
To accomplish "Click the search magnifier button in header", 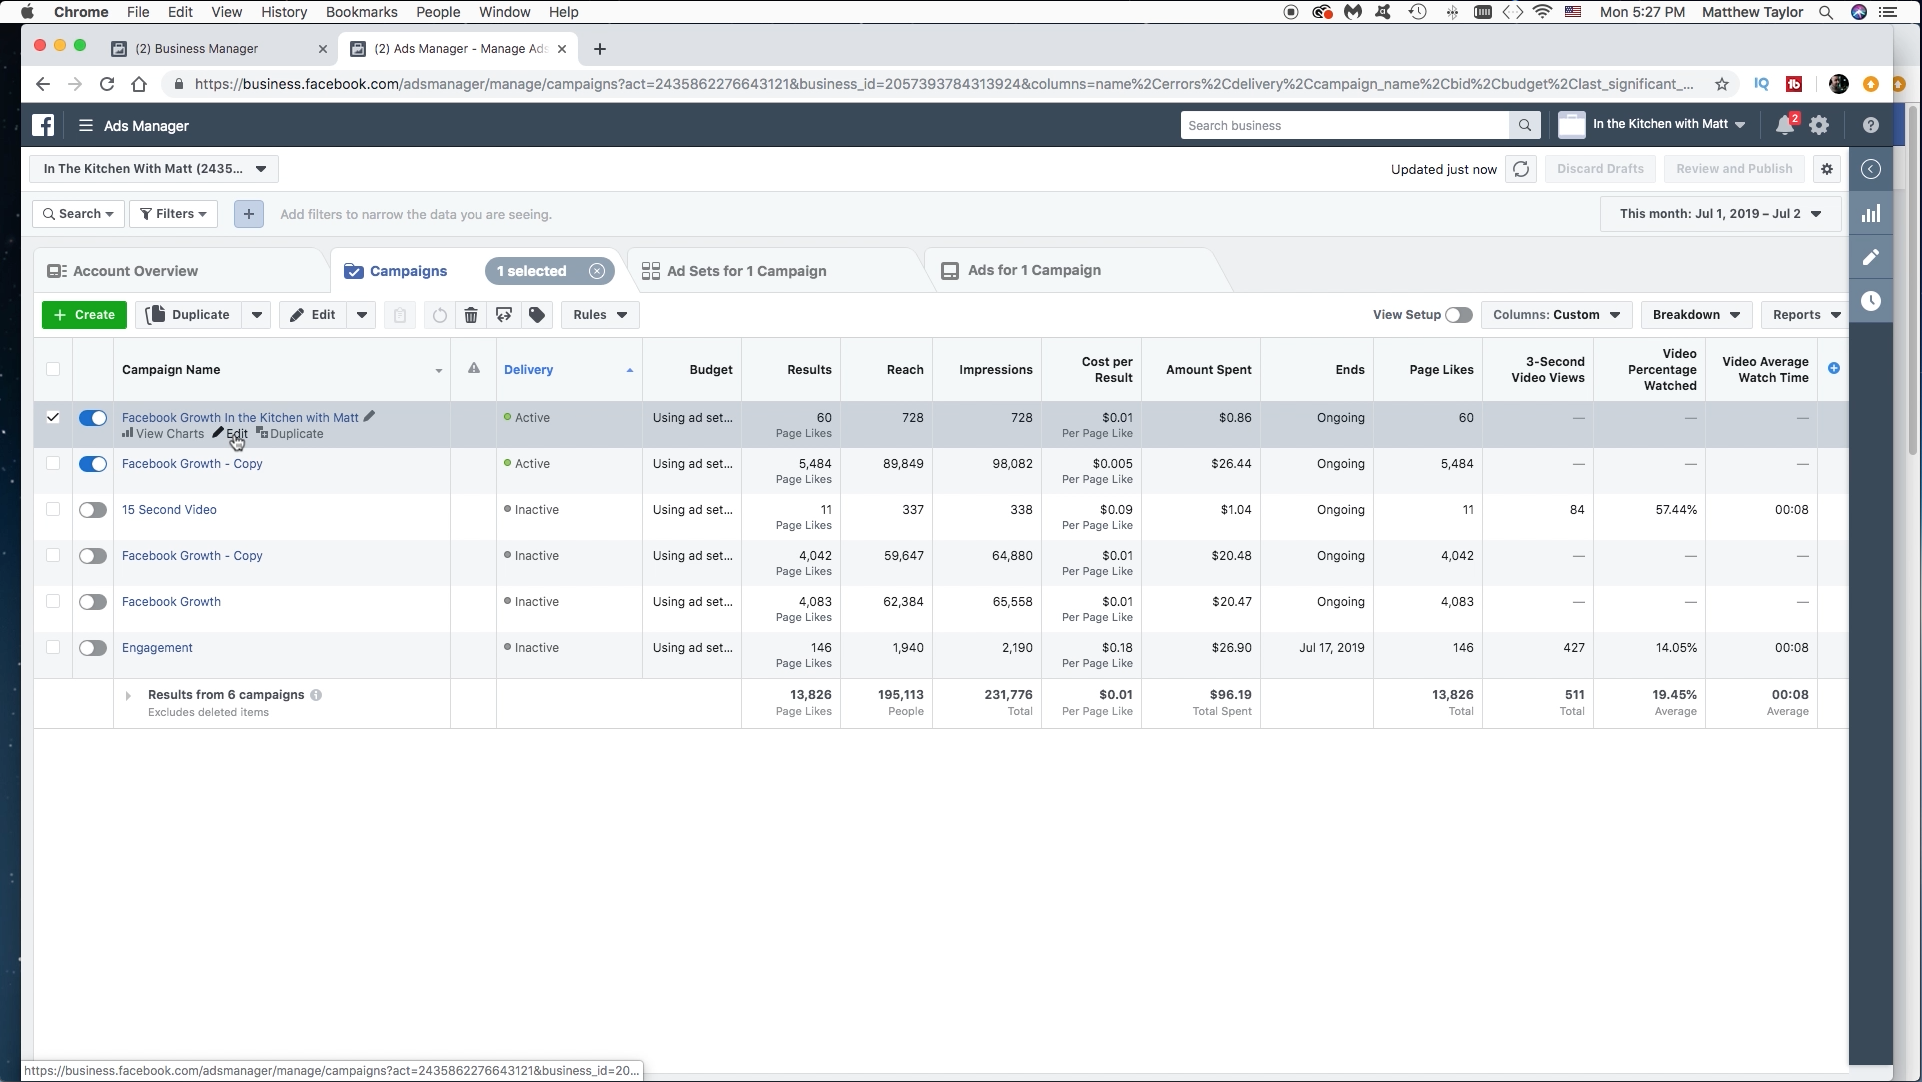I will (x=1524, y=125).
